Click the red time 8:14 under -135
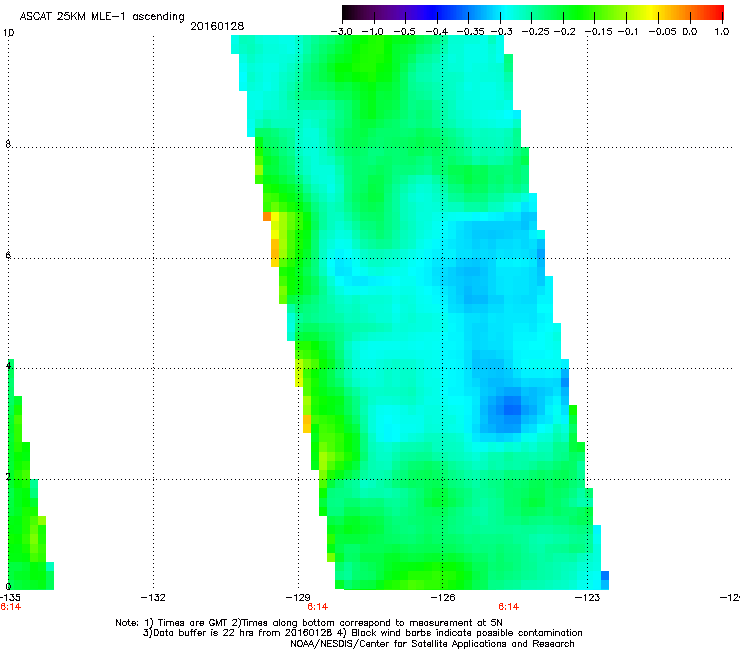This screenshot has height=650, width=740. click(10, 607)
